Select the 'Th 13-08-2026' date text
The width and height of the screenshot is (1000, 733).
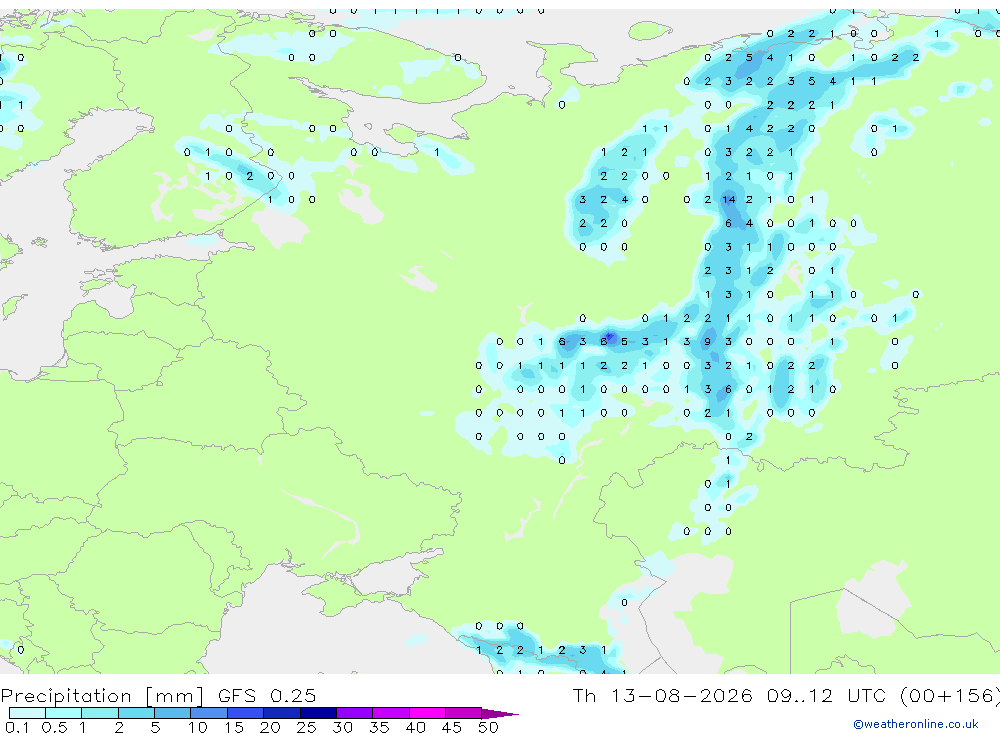tap(663, 695)
